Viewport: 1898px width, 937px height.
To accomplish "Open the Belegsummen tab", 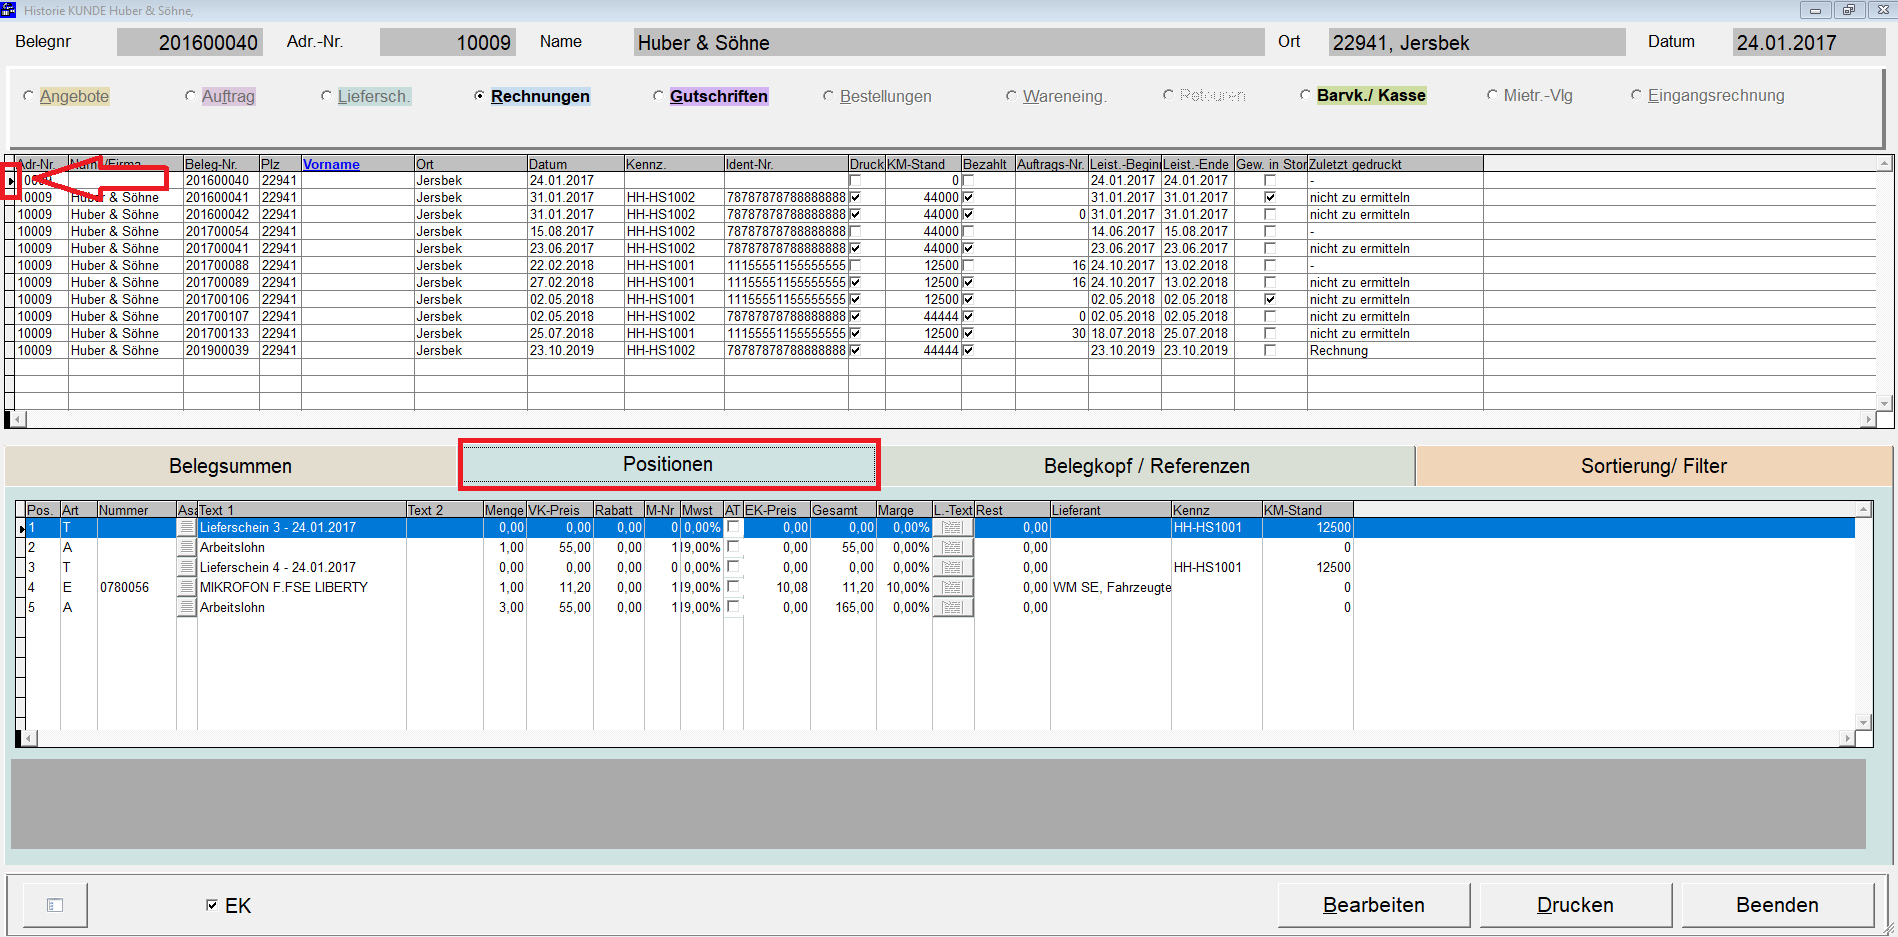I will pos(231,466).
